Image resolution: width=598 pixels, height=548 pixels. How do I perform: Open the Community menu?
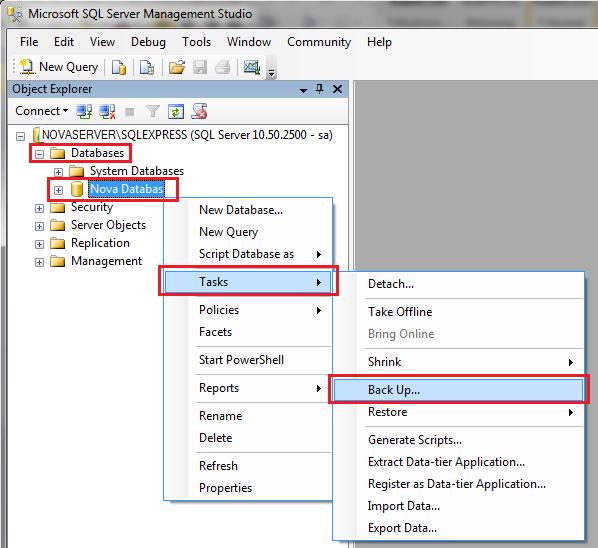pos(319,42)
